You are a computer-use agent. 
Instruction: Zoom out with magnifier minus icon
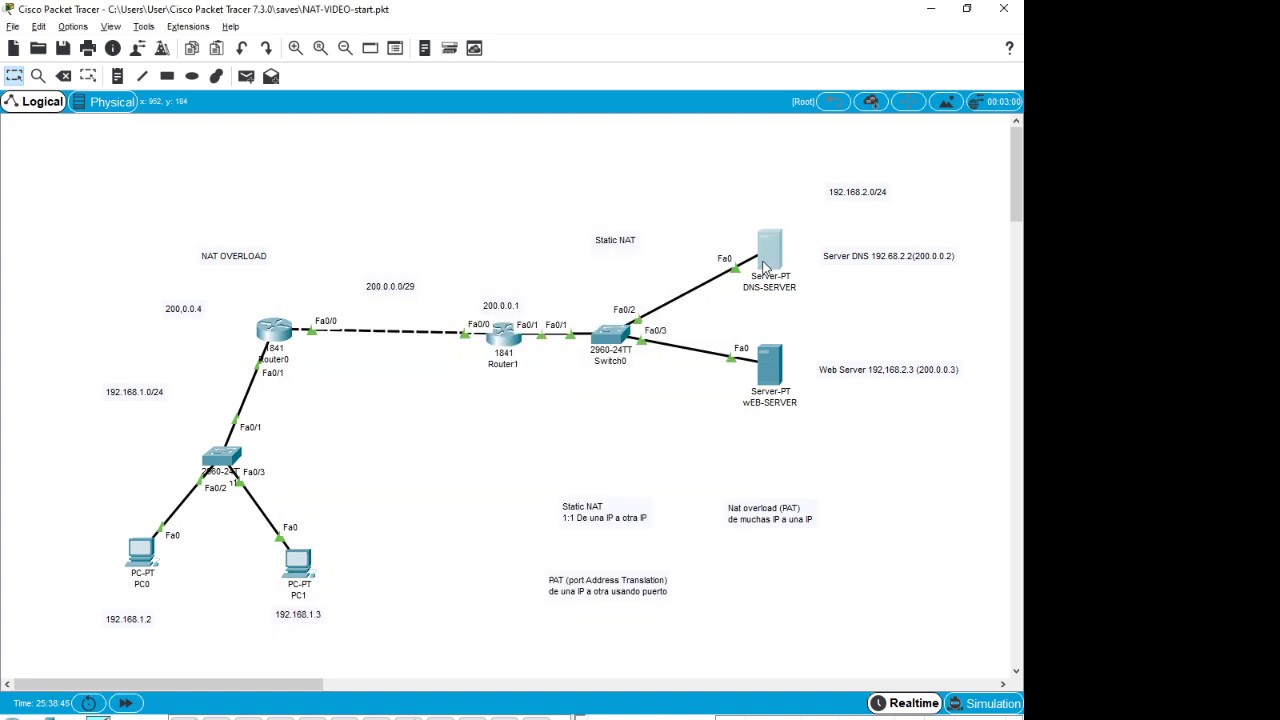(x=345, y=48)
